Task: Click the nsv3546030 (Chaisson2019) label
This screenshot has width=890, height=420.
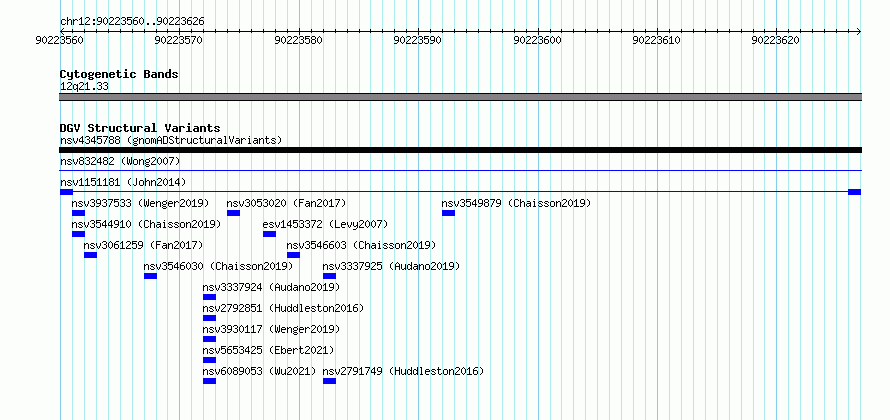Action: [218, 266]
